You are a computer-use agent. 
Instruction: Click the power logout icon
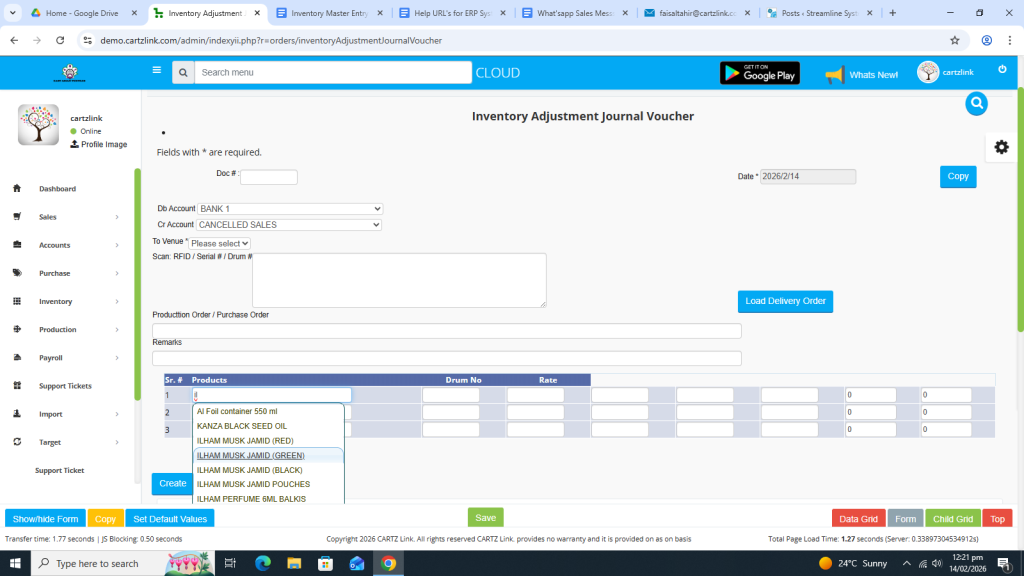pyautogui.click(x=1002, y=69)
